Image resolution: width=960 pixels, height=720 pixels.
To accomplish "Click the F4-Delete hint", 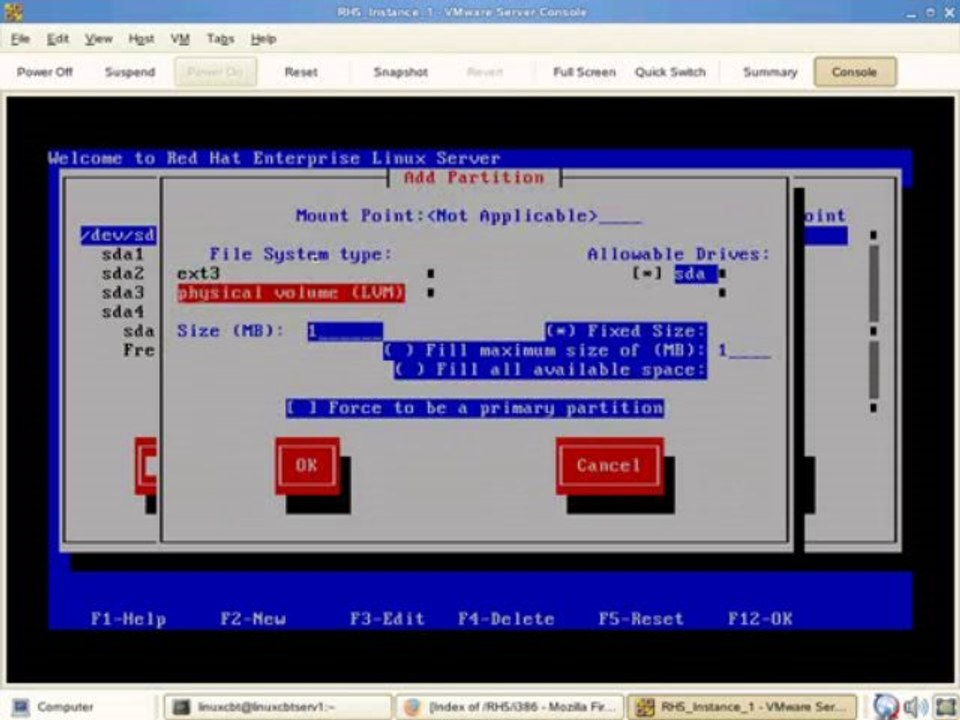I will 506,619.
